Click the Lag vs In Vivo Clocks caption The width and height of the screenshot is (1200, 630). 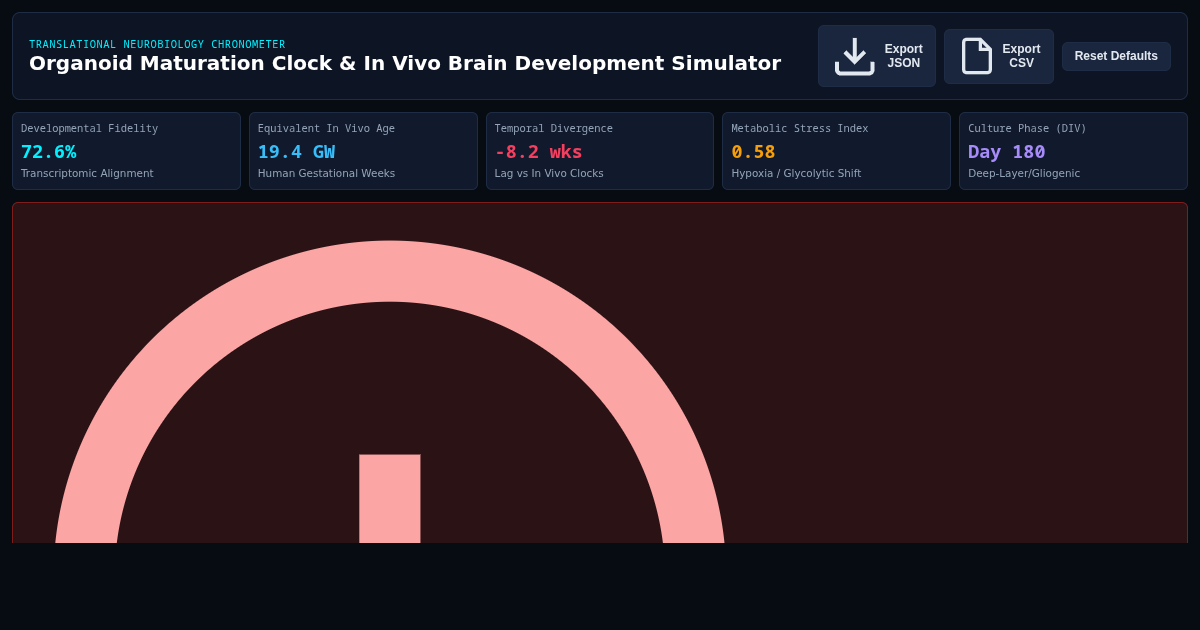(x=549, y=174)
